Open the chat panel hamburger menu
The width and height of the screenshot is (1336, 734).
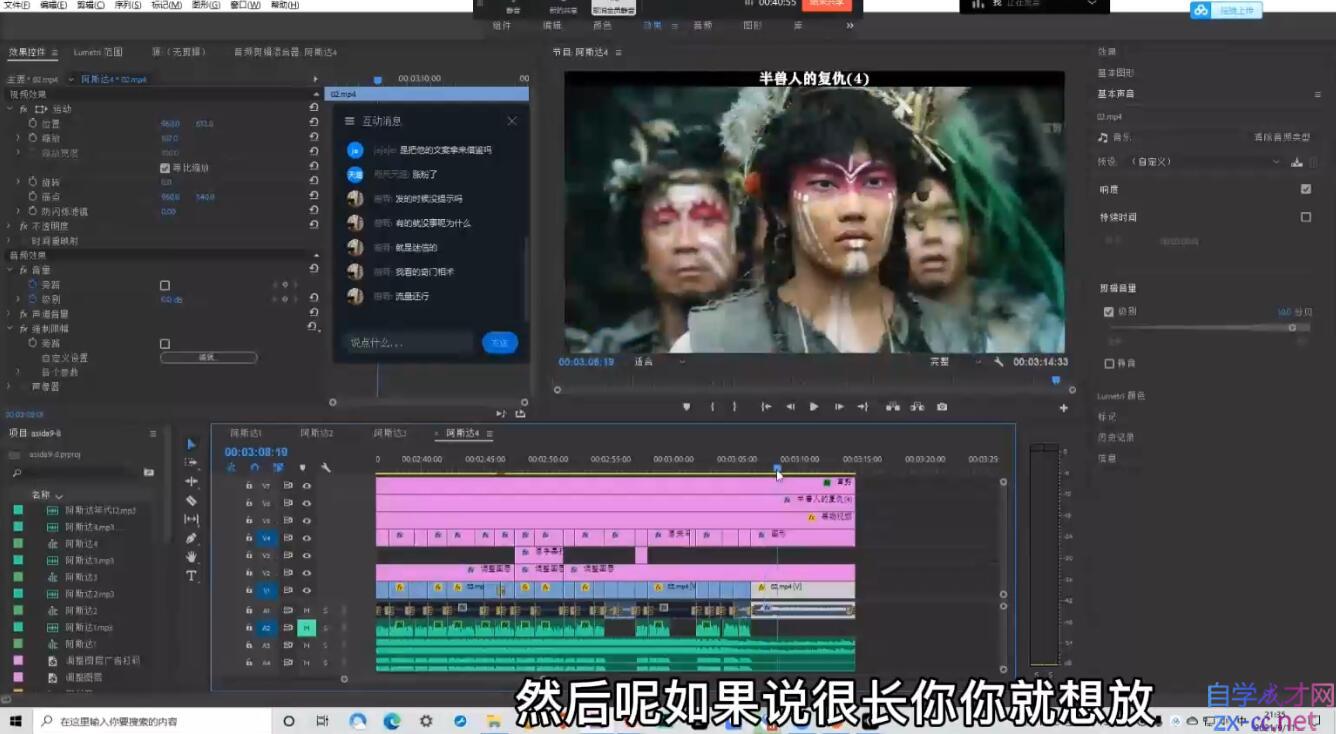(x=350, y=121)
